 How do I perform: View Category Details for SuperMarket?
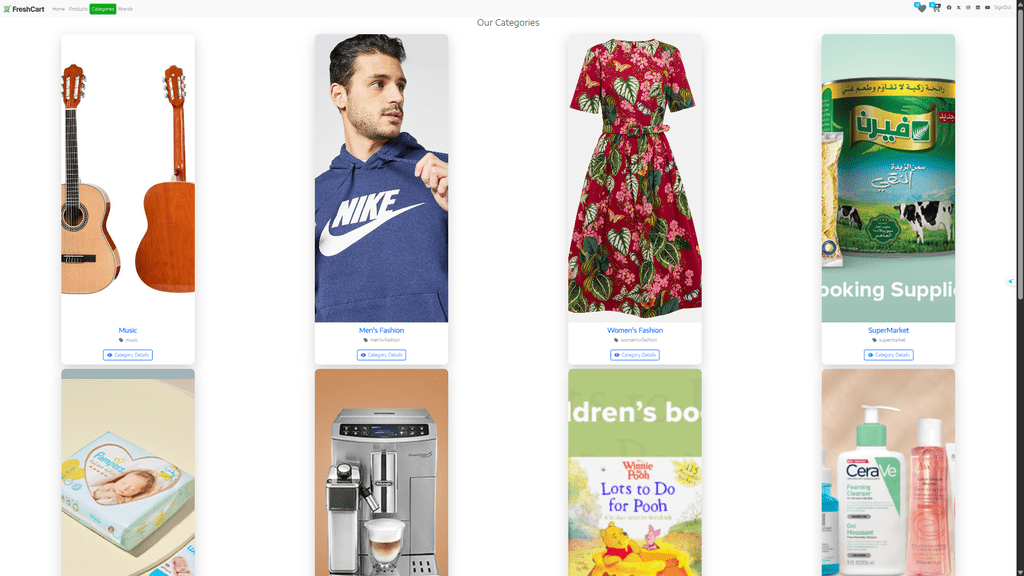[888, 355]
